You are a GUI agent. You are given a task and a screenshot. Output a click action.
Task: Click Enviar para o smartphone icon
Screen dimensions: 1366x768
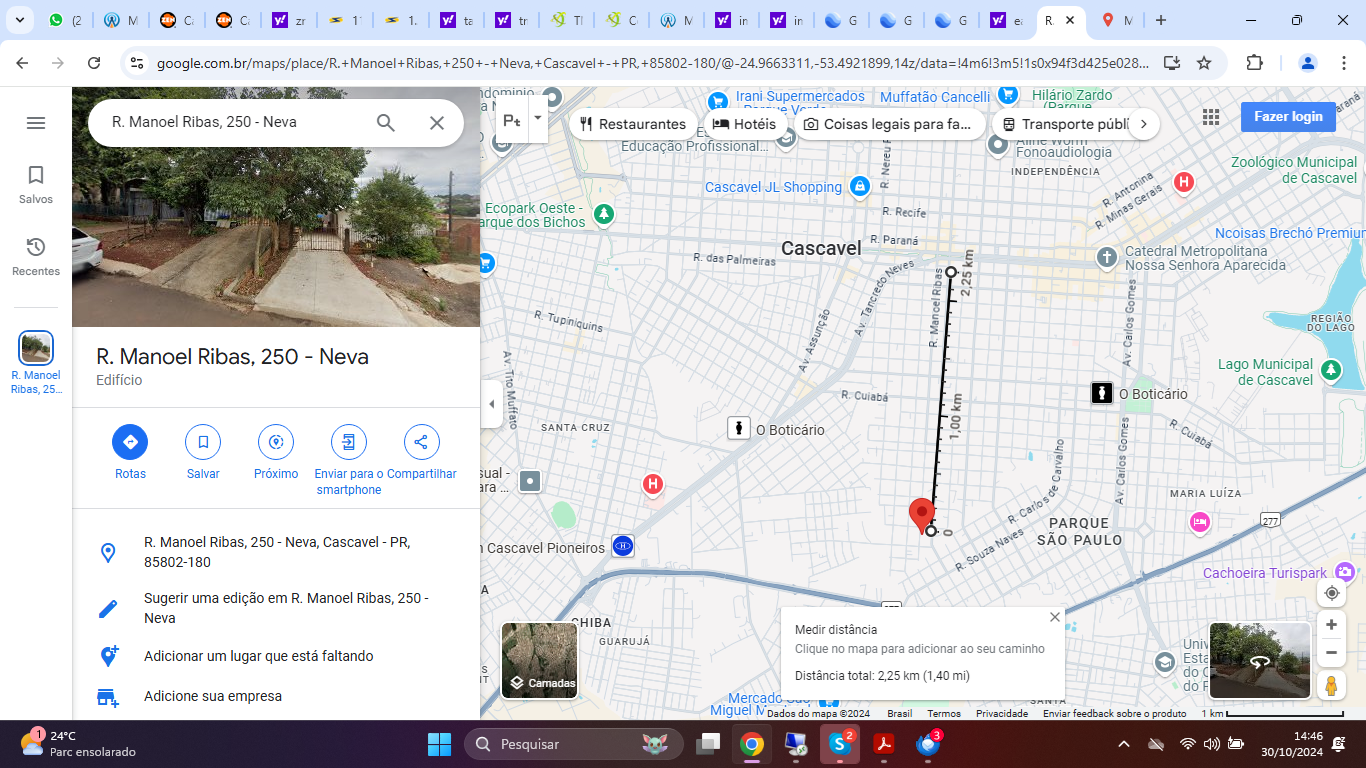348,442
